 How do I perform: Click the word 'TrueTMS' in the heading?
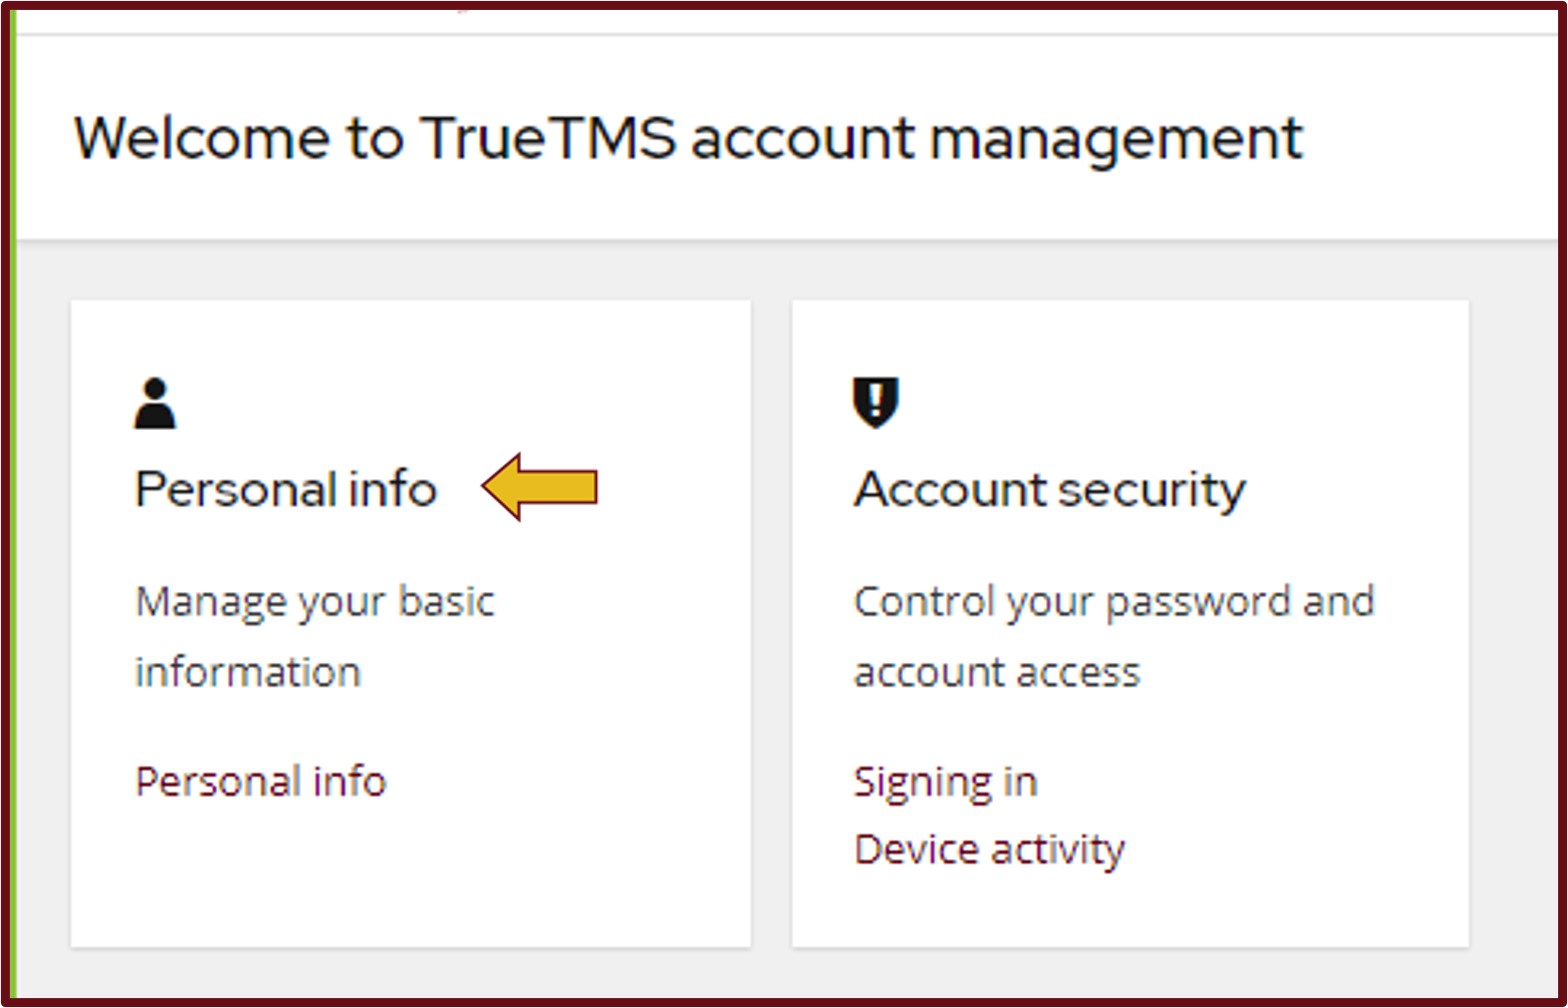point(548,138)
